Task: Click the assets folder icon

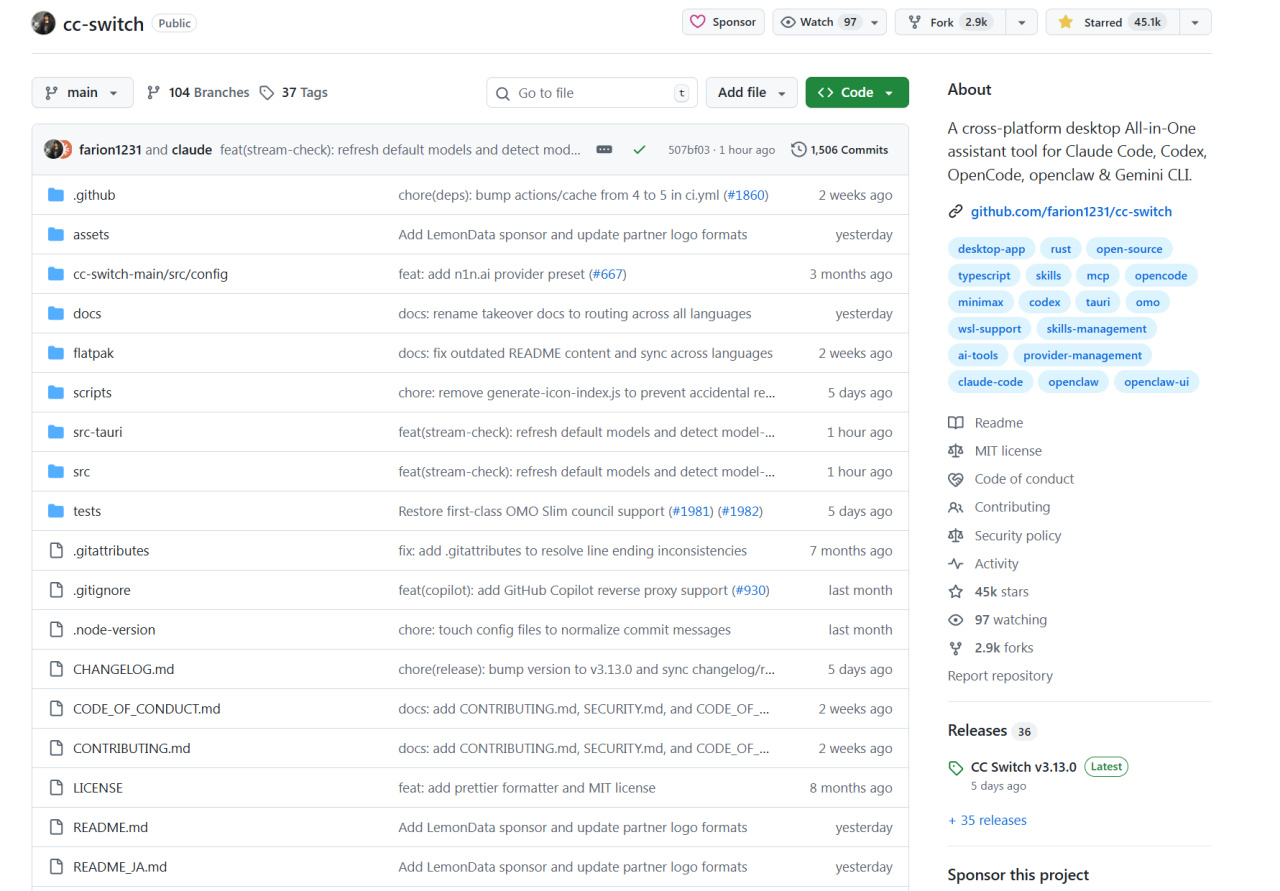Action: [x=56, y=235]
